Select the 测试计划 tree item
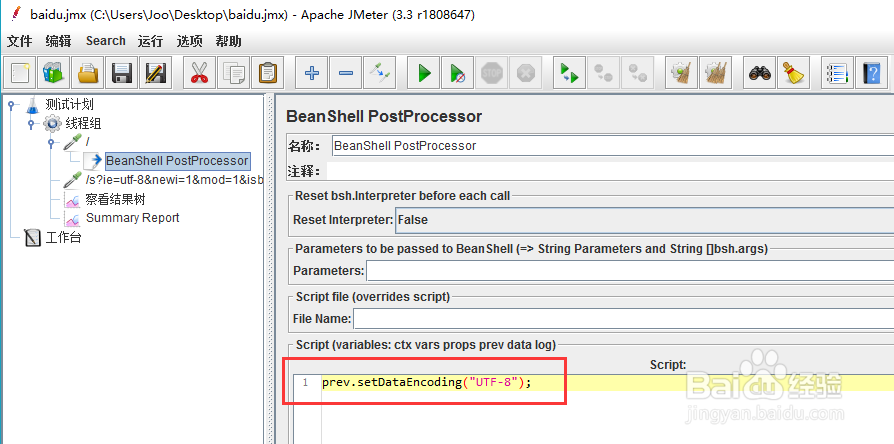 click(x=69, y=104)
